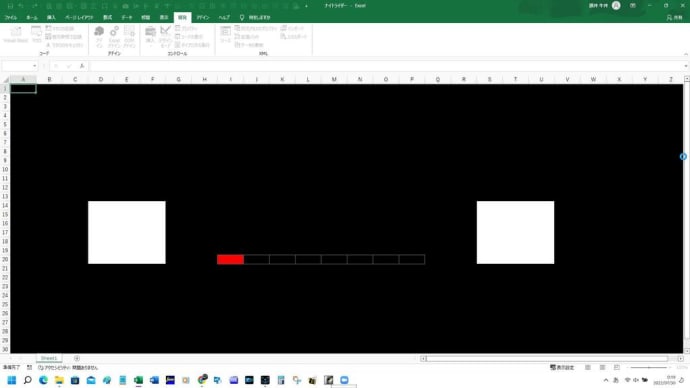Open Ribbon Display Options
The height and width of the screenshot is (388, 690).
pos(632,6)
